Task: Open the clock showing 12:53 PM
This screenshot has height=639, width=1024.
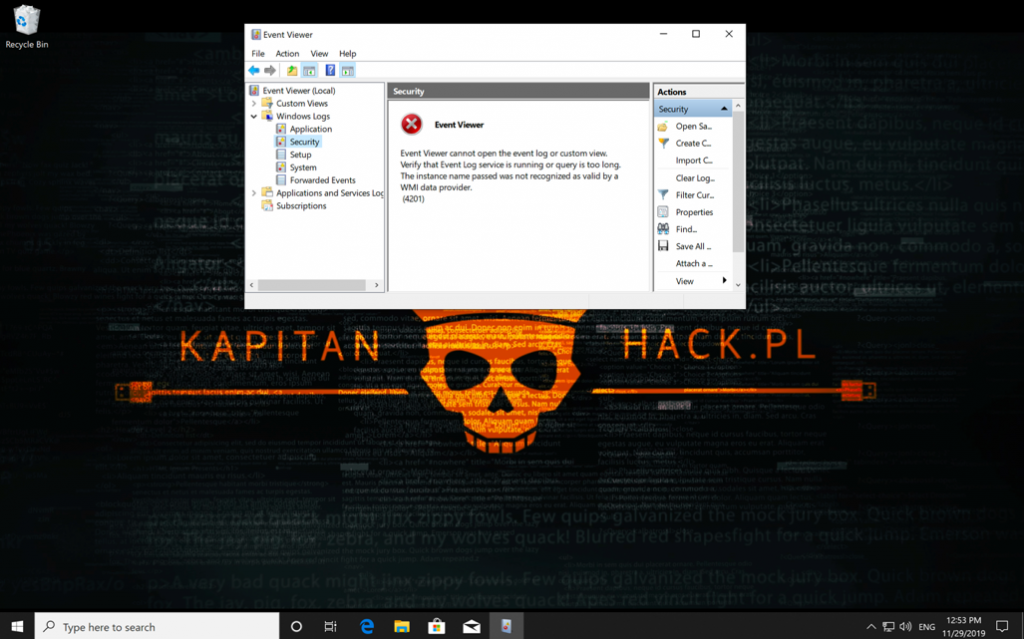Action: pyautogui.click(x=963, y=627)
